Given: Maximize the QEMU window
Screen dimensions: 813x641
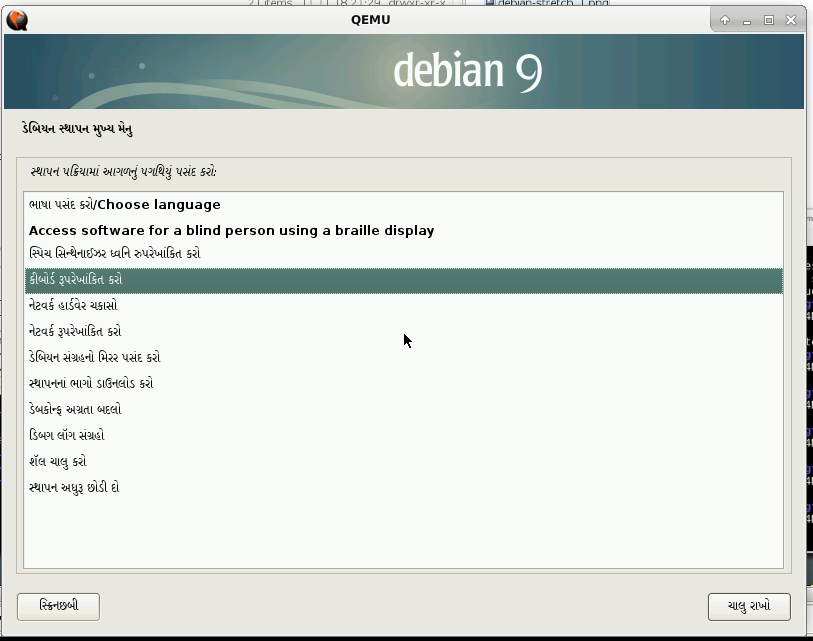Looking at the screenshot, I should (x=769, y=20).
